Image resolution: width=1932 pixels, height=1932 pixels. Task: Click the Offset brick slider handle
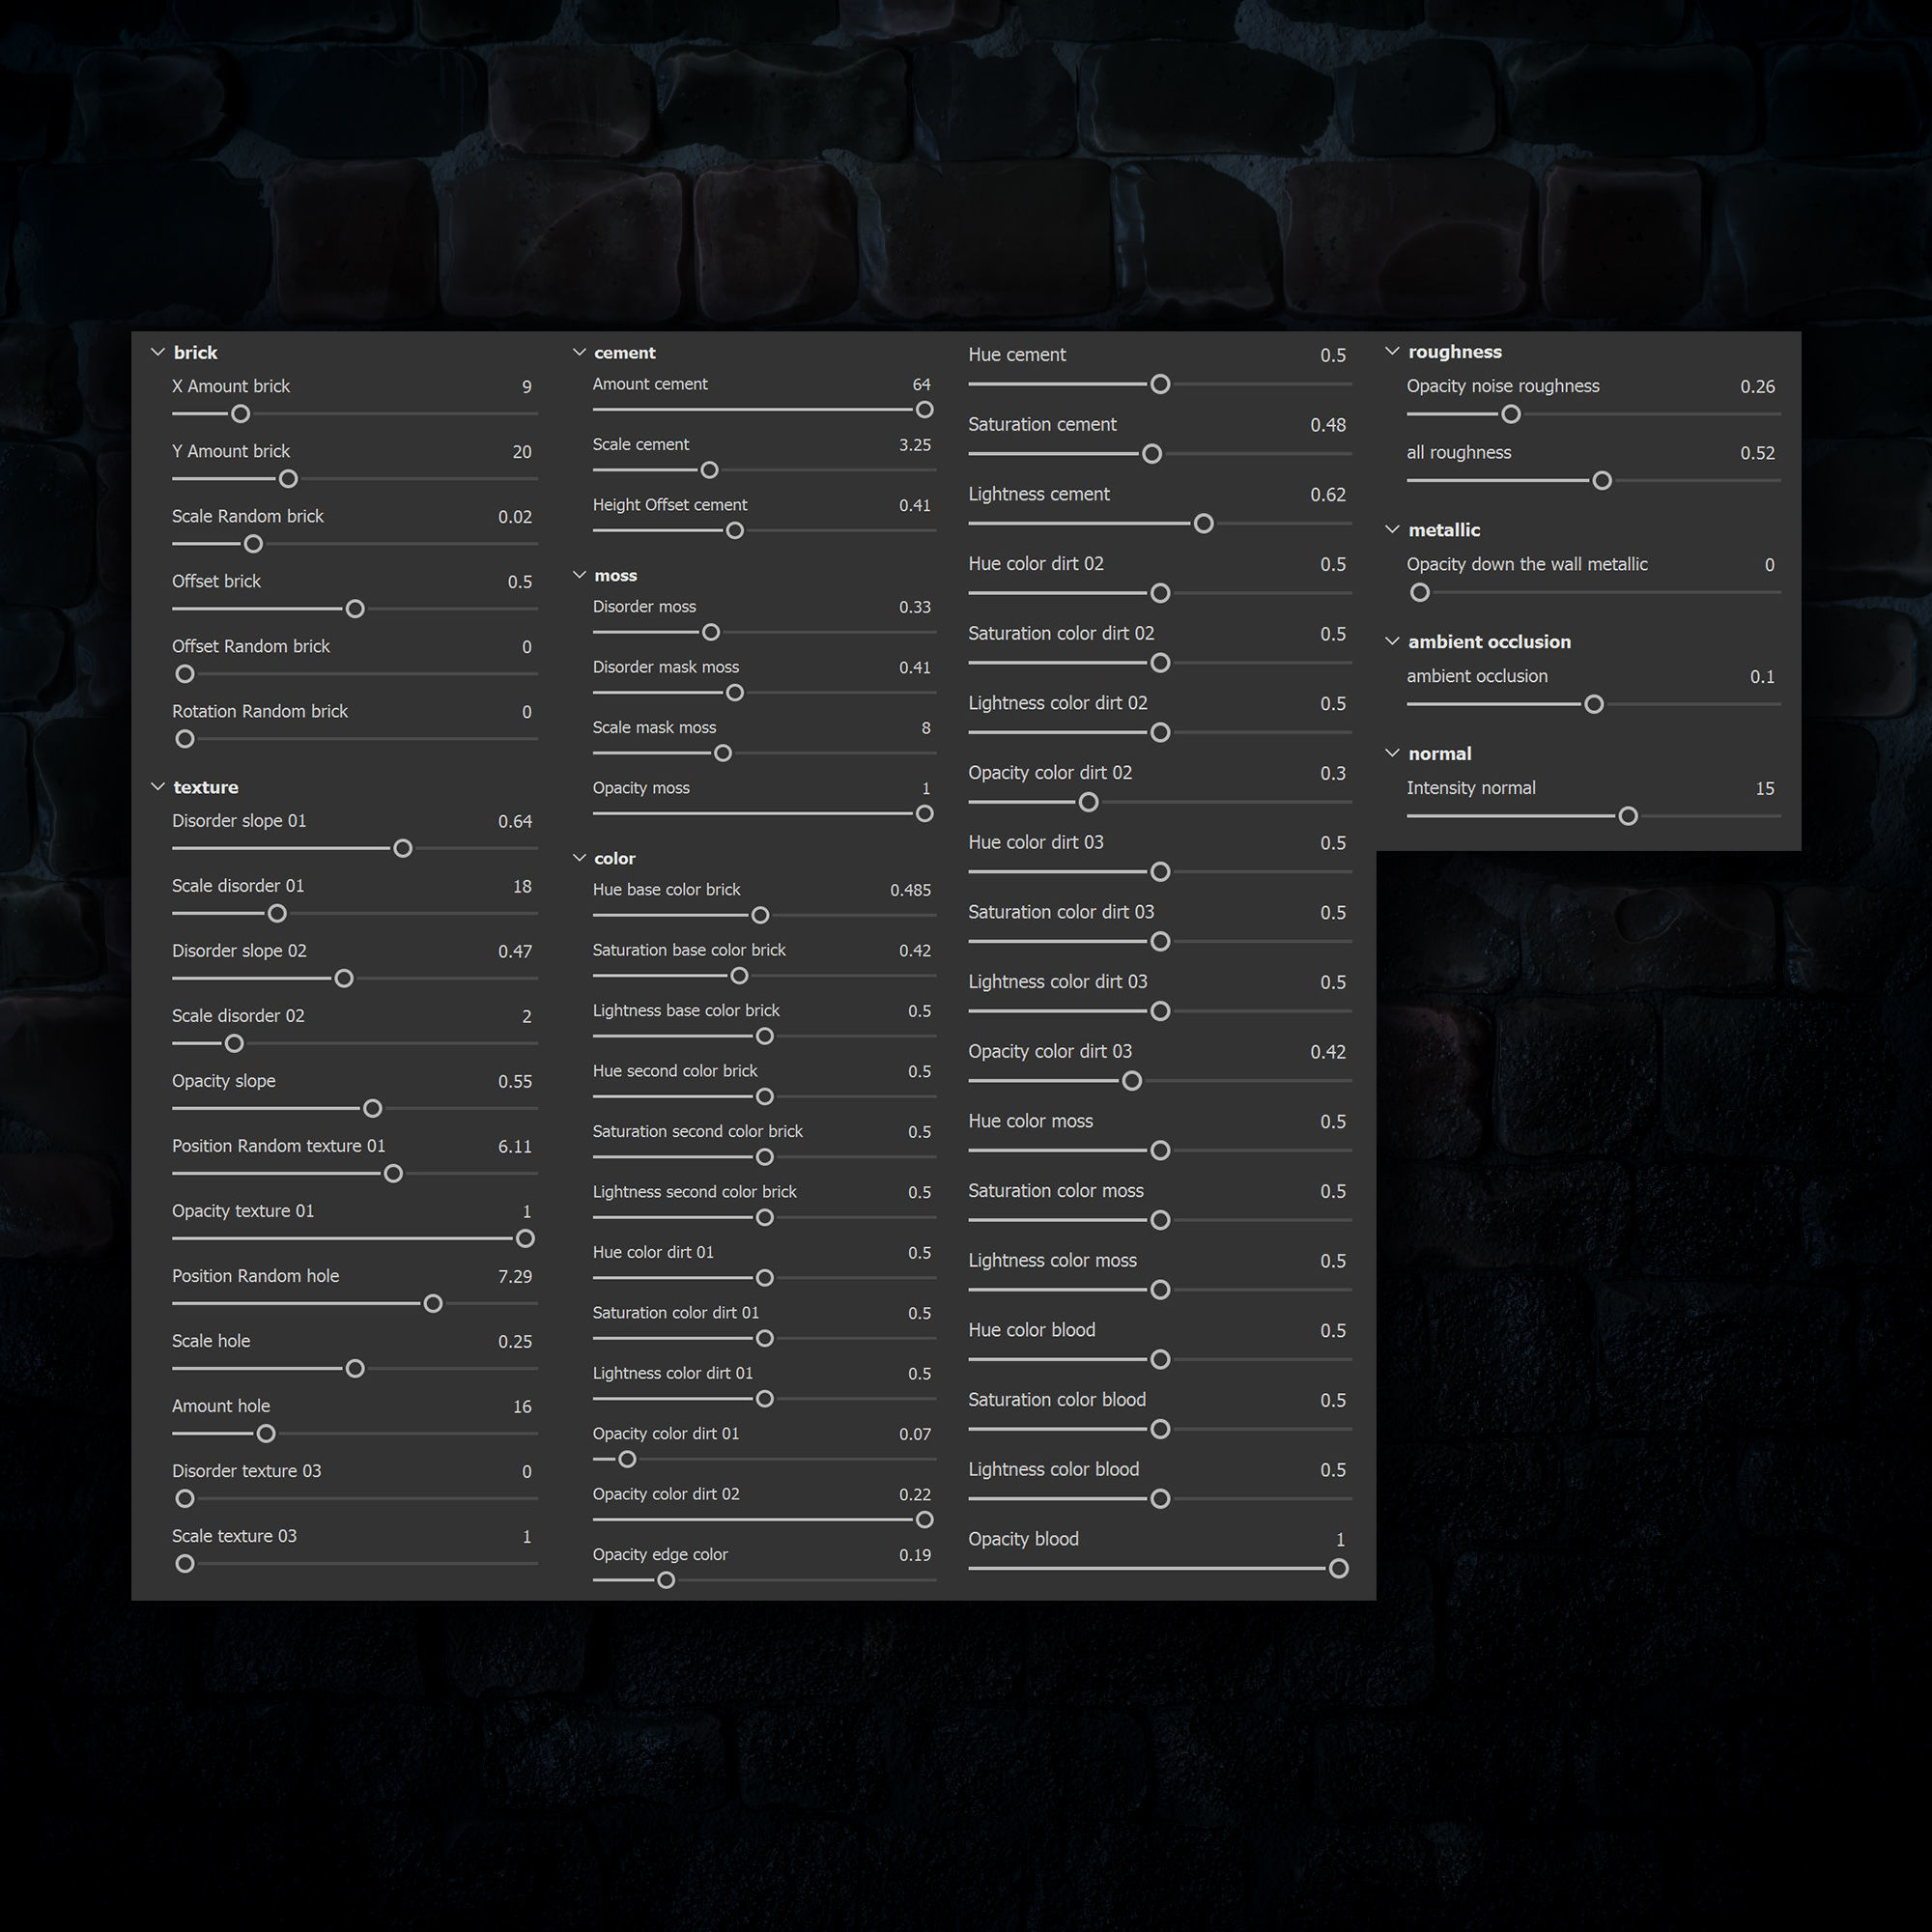pos(355,609)
